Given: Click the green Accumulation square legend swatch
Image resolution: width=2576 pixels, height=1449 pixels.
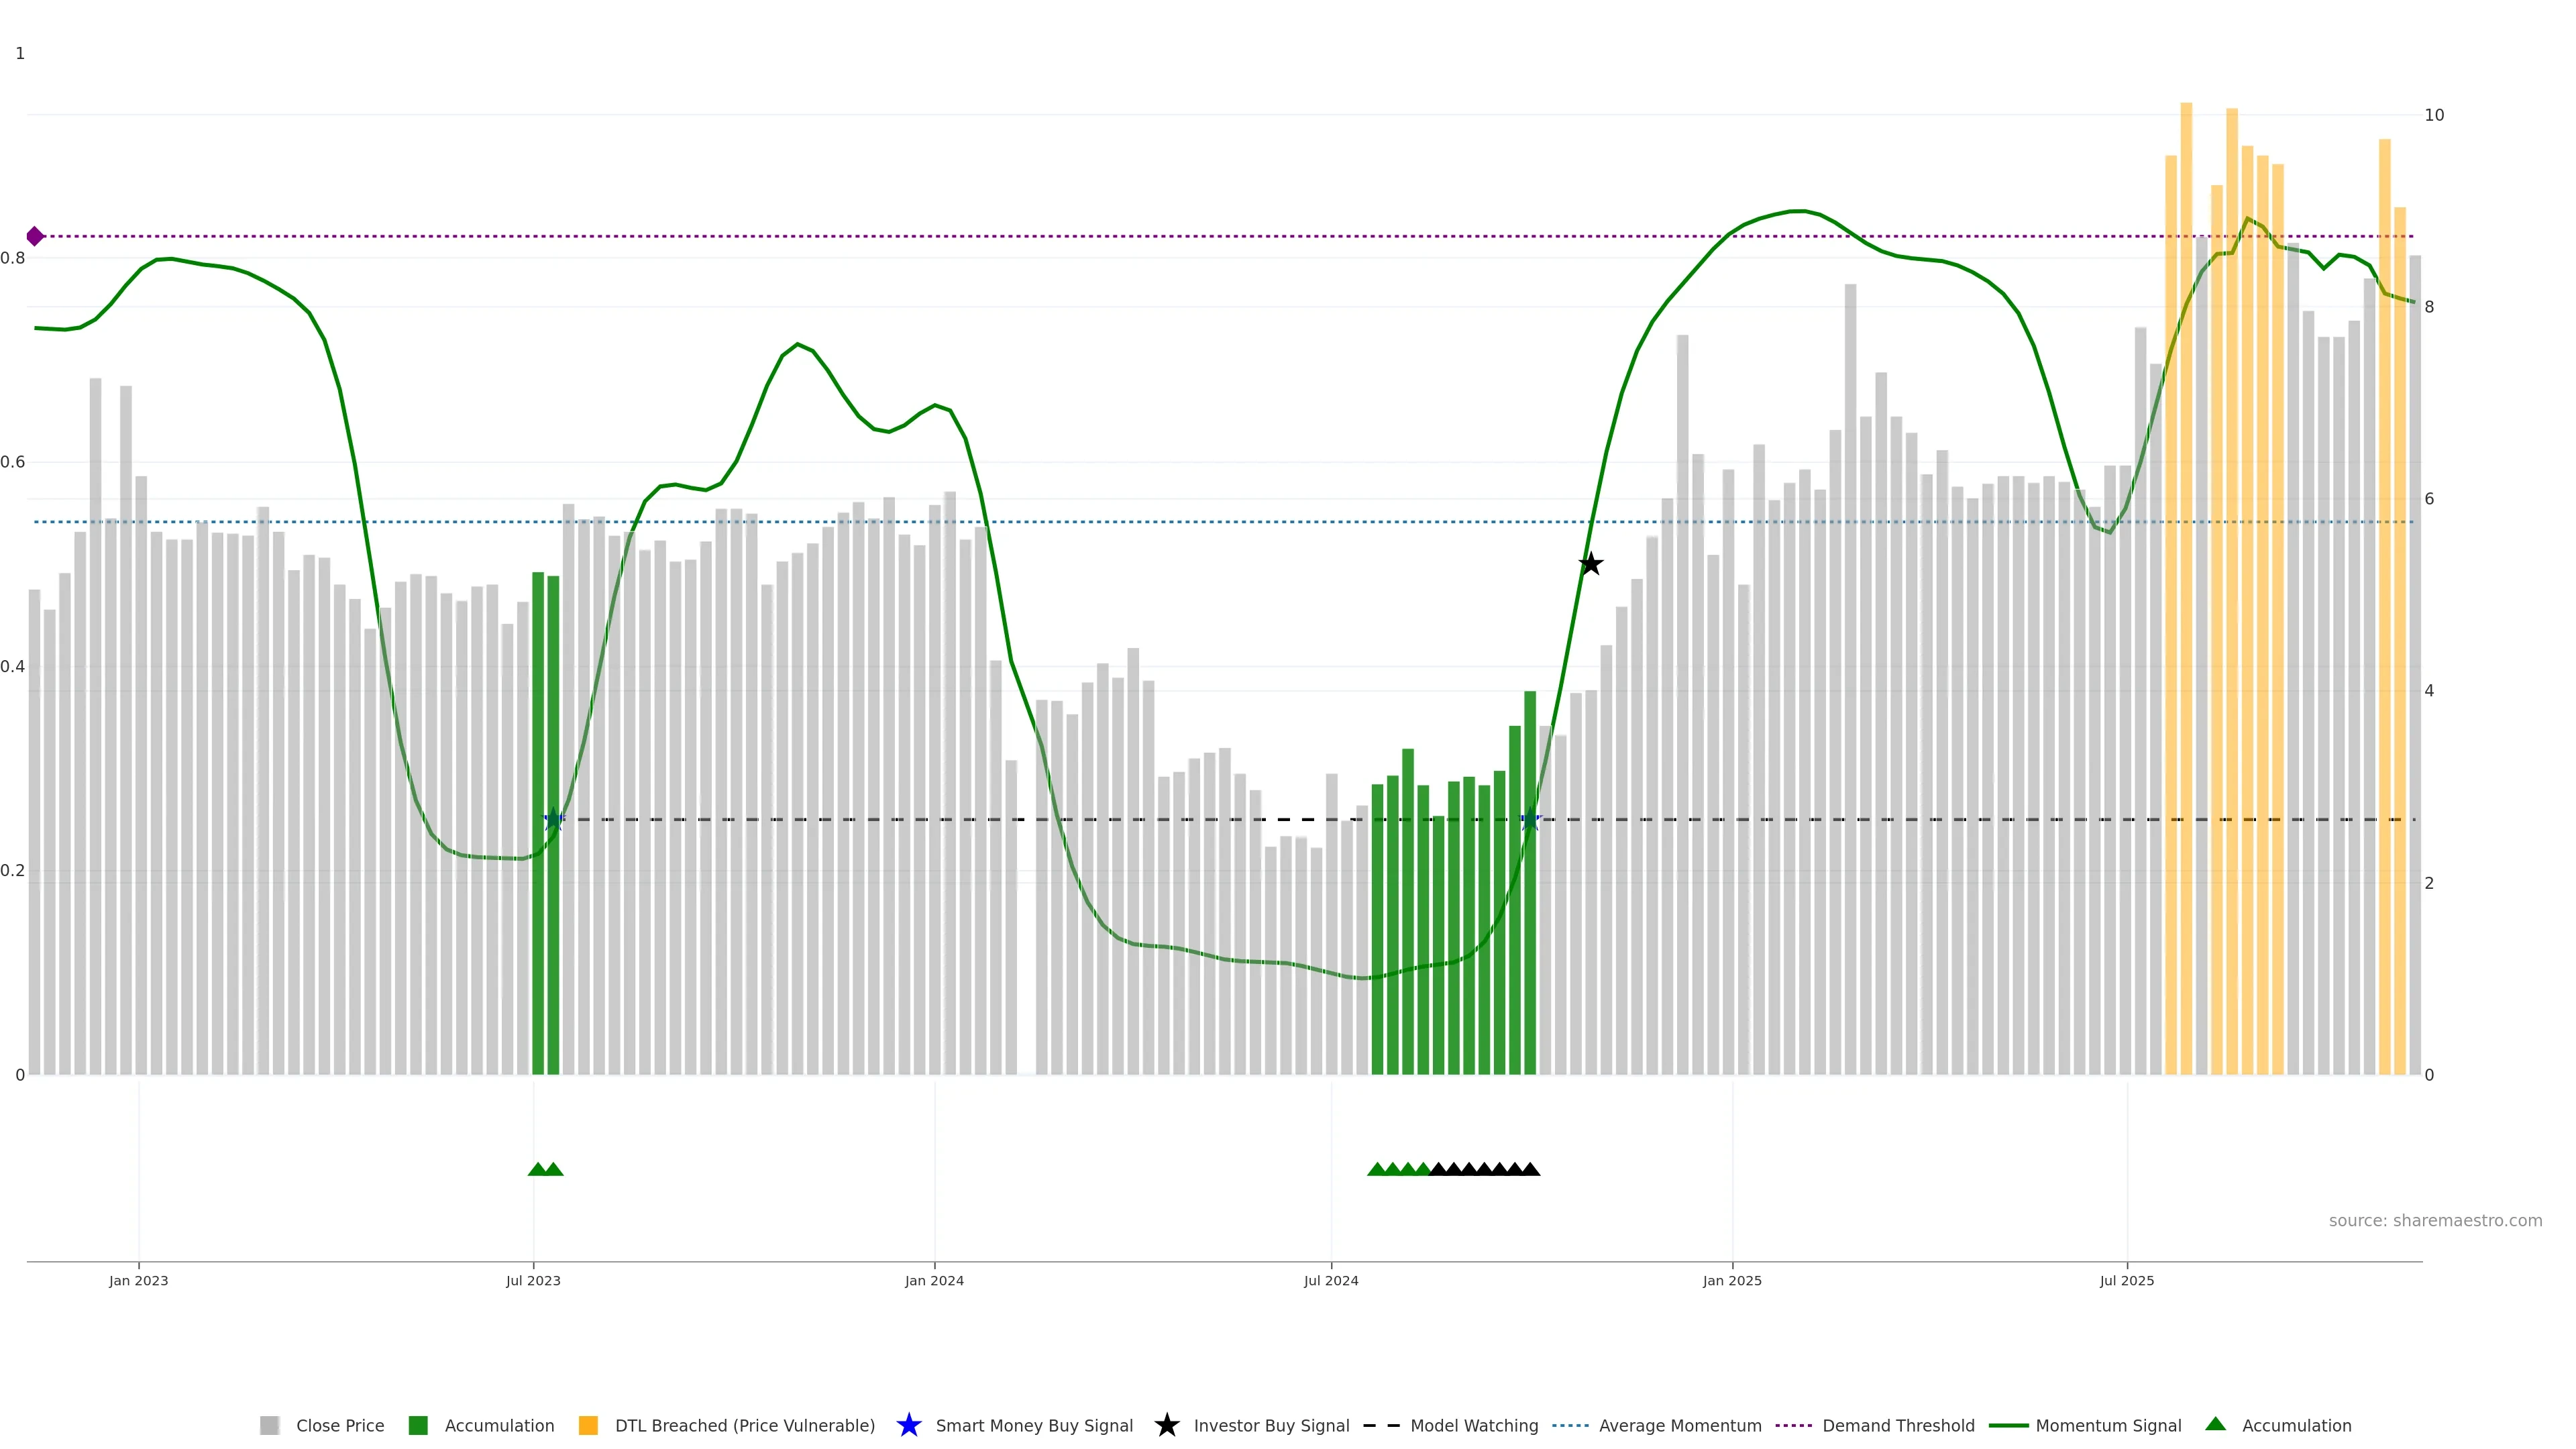Looking at the screenshot, I should point(418,1425).
